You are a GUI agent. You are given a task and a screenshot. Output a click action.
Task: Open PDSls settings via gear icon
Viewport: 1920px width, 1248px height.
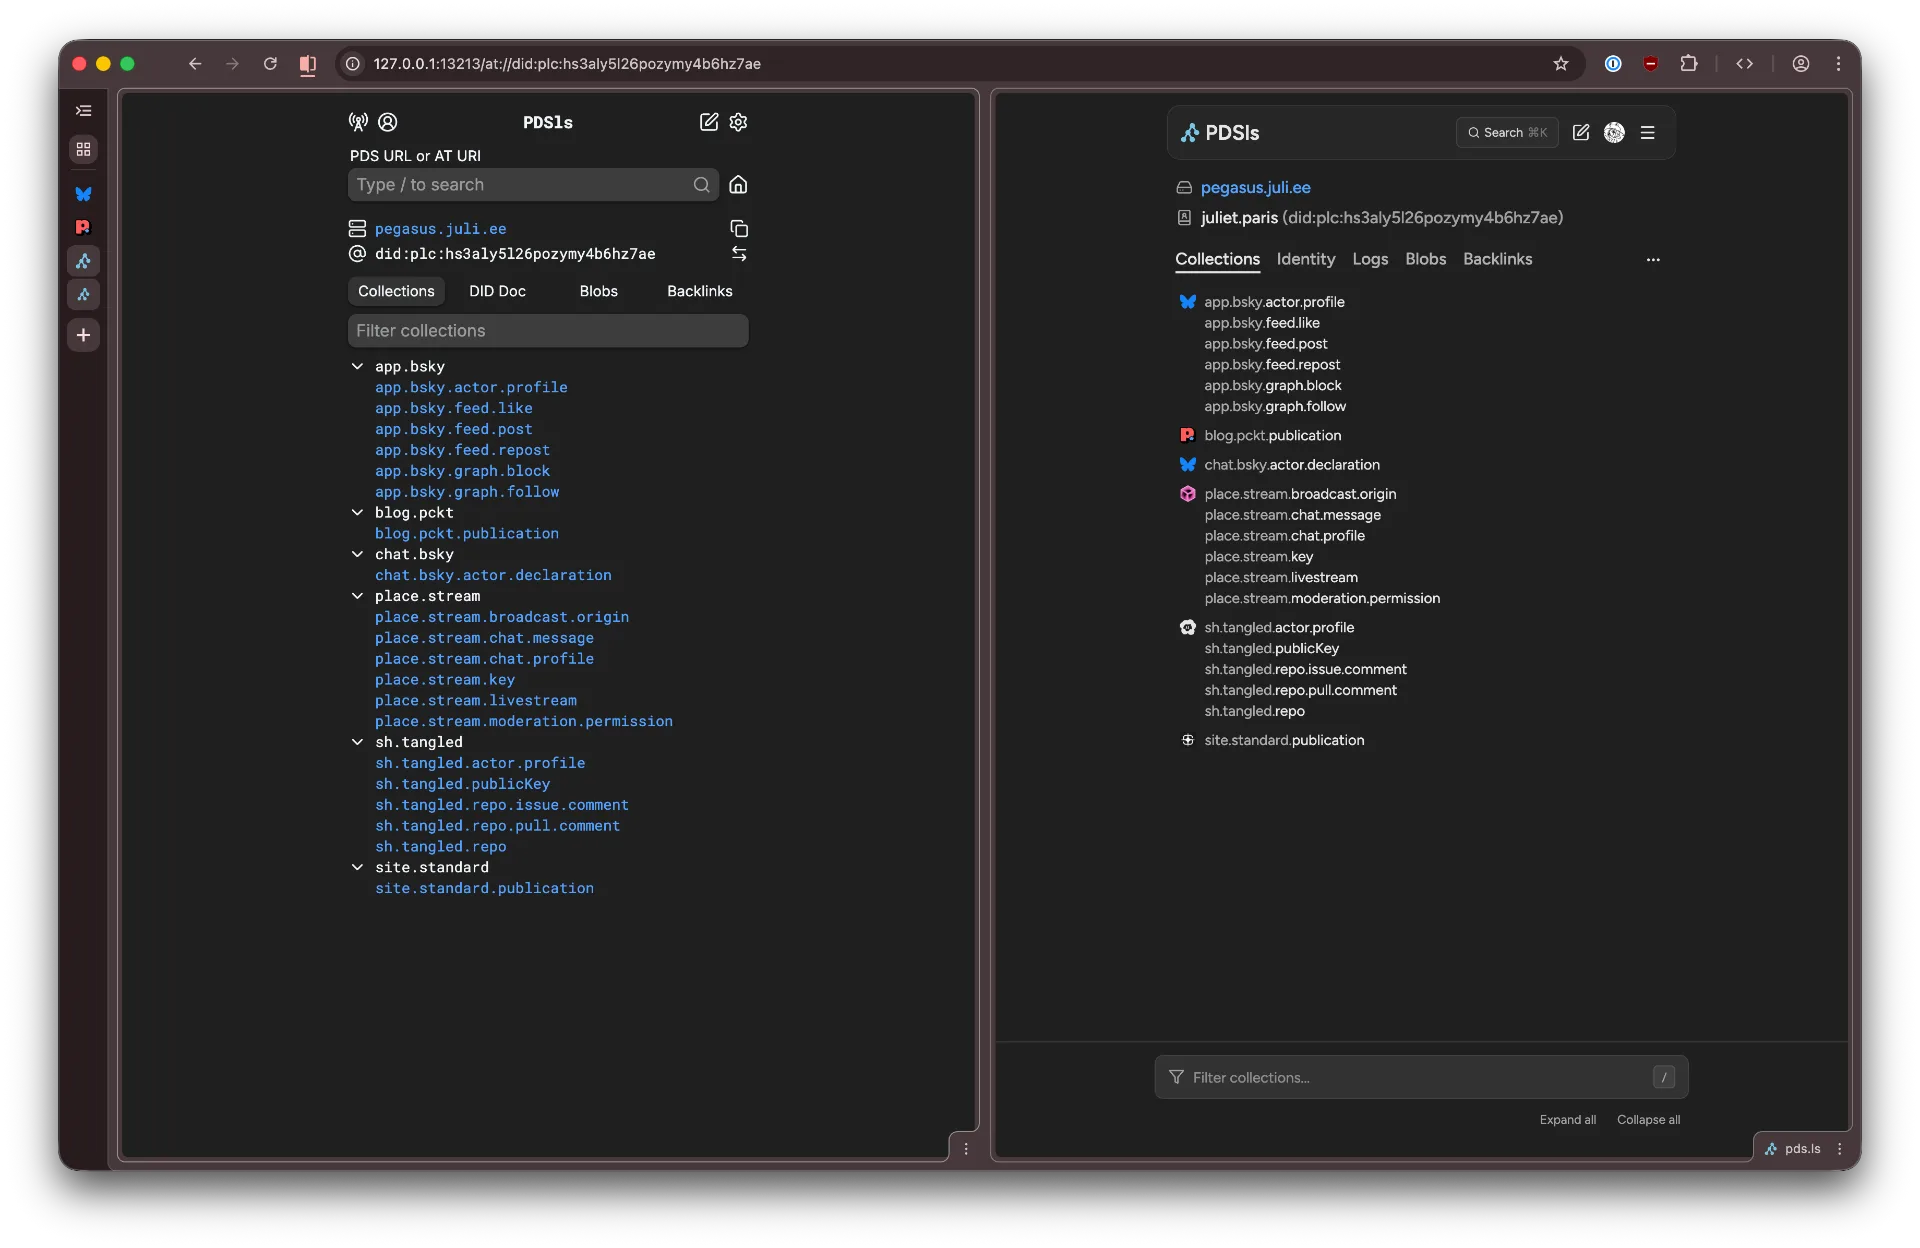click(x=738, y=122)
